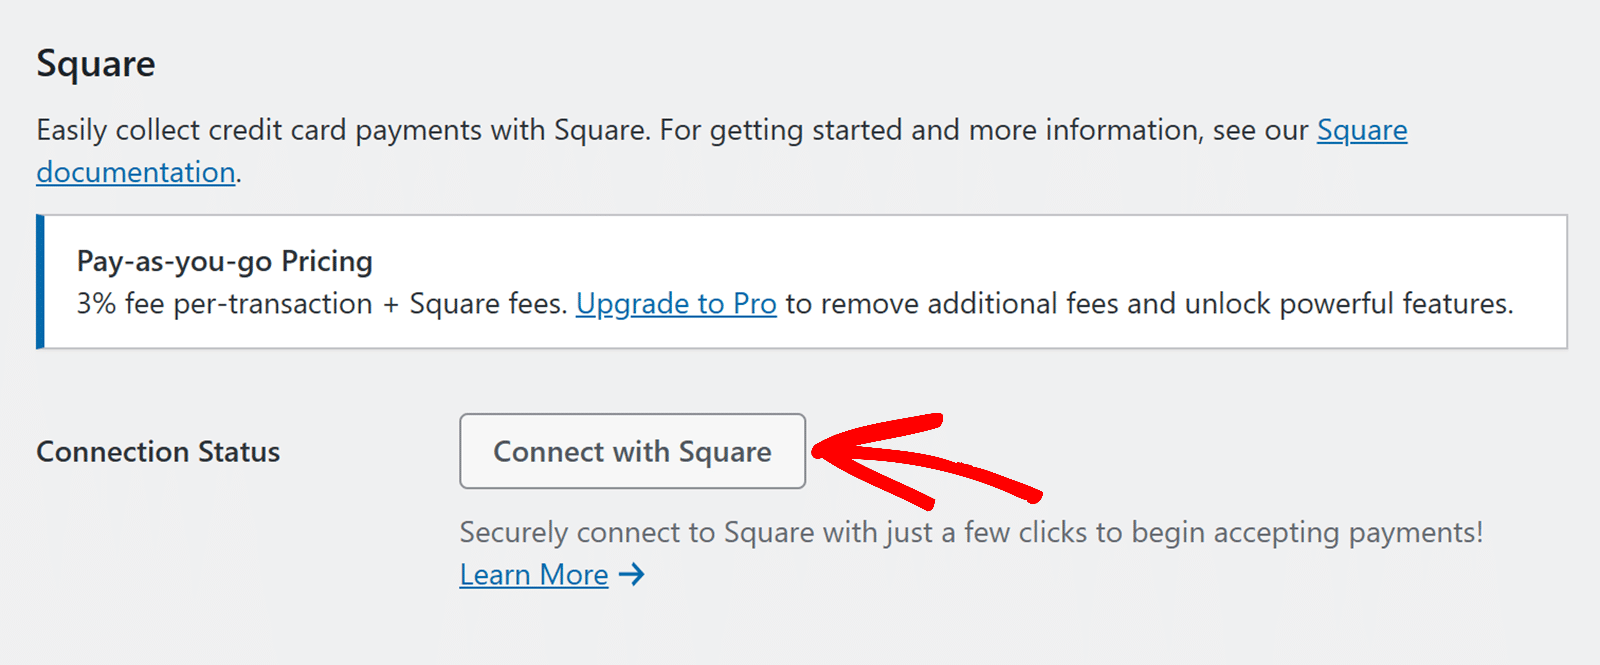Open the Pro upgrade page via its link
Screen dimensions: 1600x665
(x=676, y=303)
